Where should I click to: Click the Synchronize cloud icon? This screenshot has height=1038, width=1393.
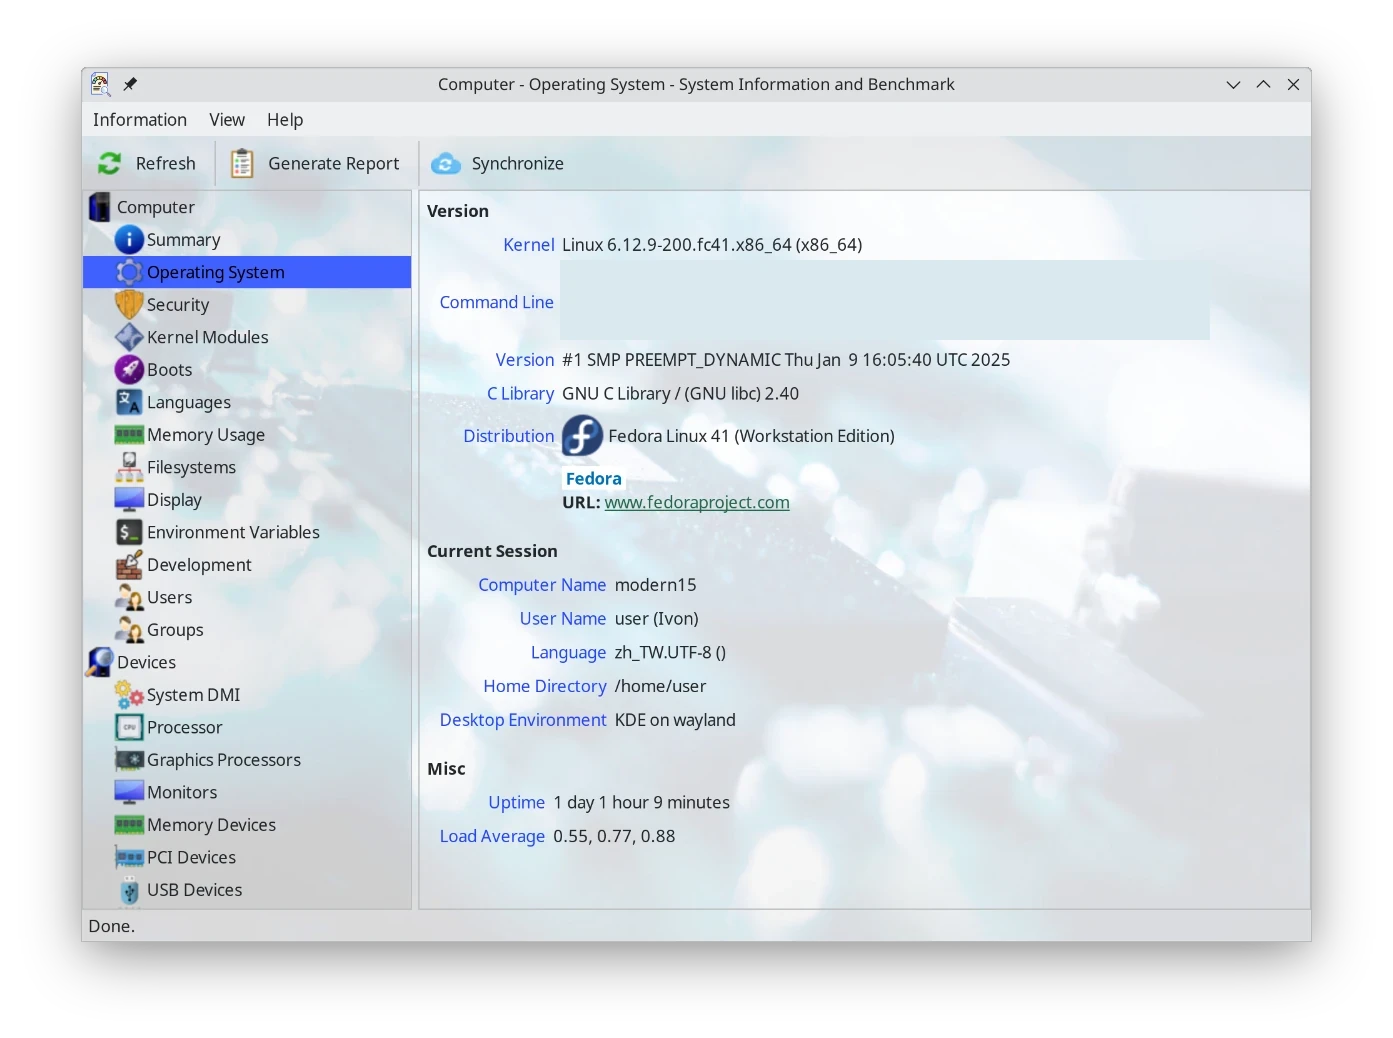pyautogui.click(x=446, y=163)
